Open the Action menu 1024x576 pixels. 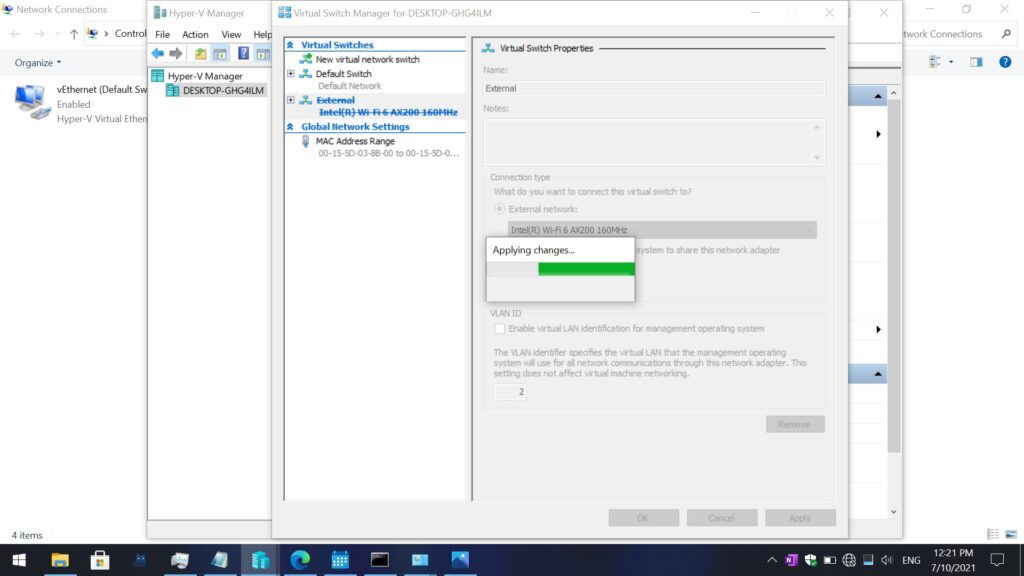pyautogui.click(x=195, y=34)
